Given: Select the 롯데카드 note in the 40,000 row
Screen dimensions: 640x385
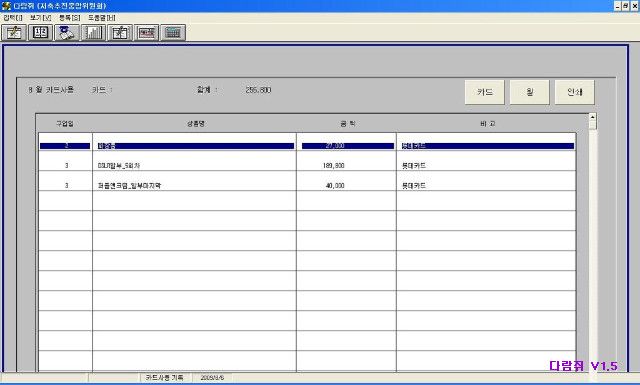Looking at the screenshot, I should [414, 185].
